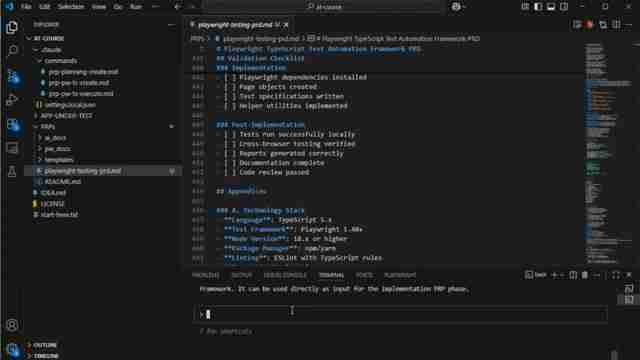640x360 pixels.
Task: Open the Accounts icon in activity bar
Action: click(12, 325)
